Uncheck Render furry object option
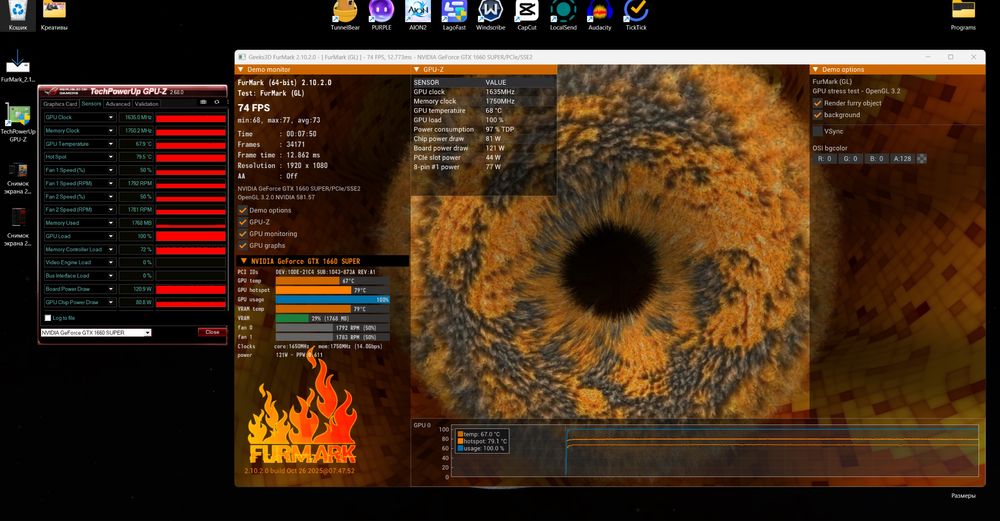The height and width of the screenshot is (521, 1000). [x=817, y=103]
